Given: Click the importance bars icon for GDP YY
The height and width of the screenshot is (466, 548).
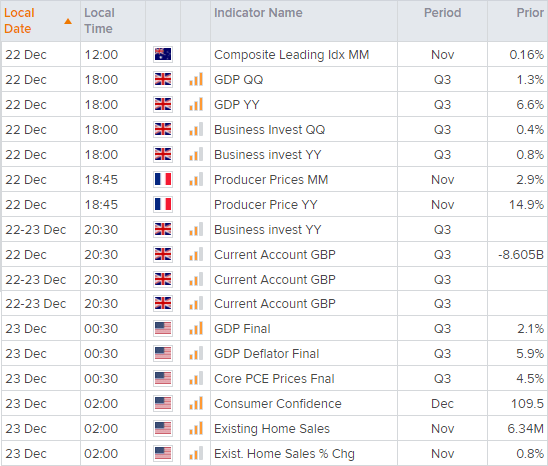Looking at the screenshot, I should pos(196,104).
